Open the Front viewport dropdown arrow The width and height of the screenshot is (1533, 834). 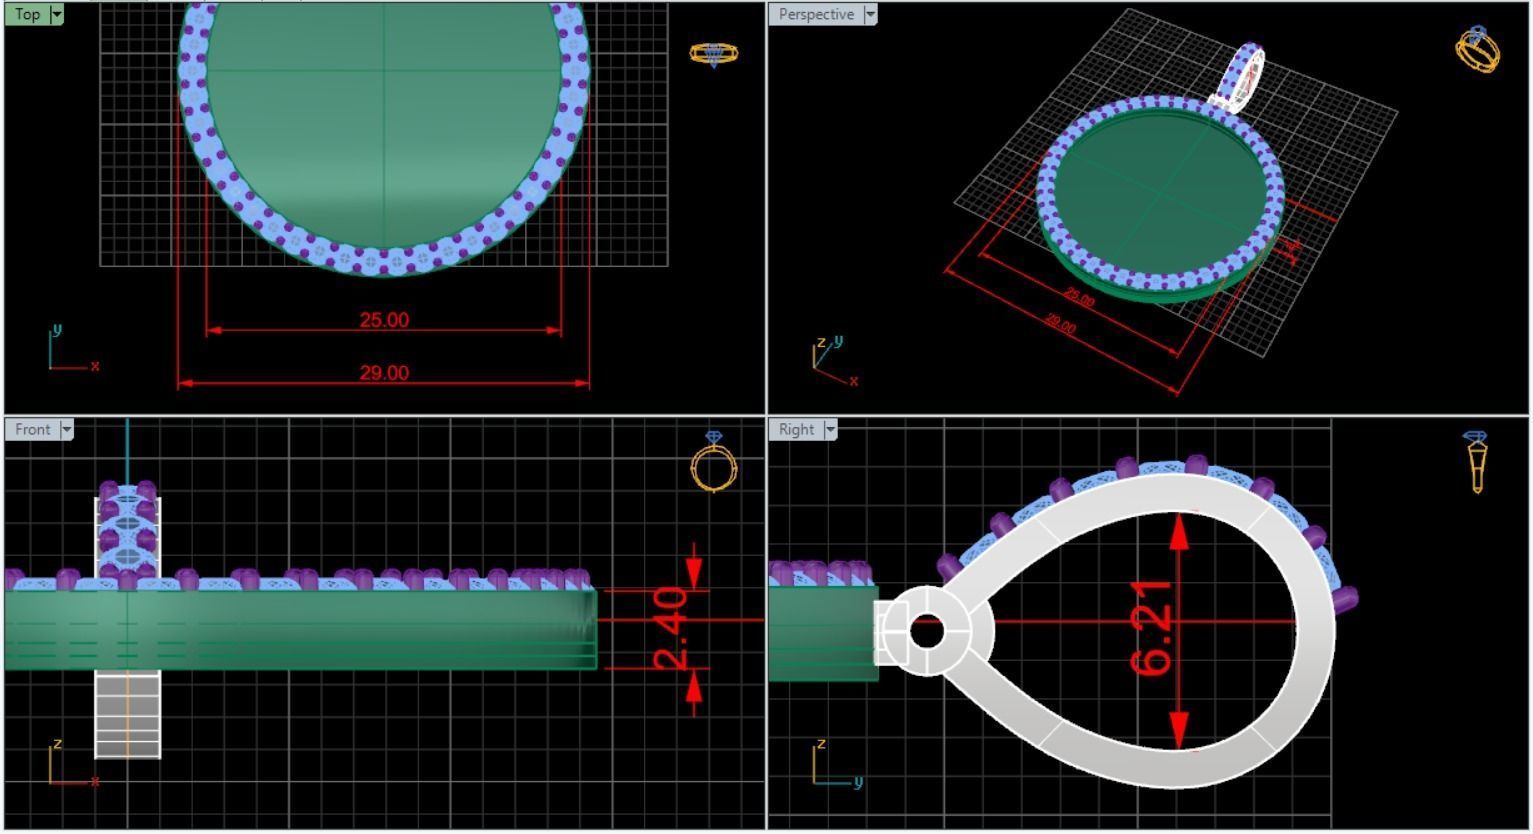coord(67,429)
